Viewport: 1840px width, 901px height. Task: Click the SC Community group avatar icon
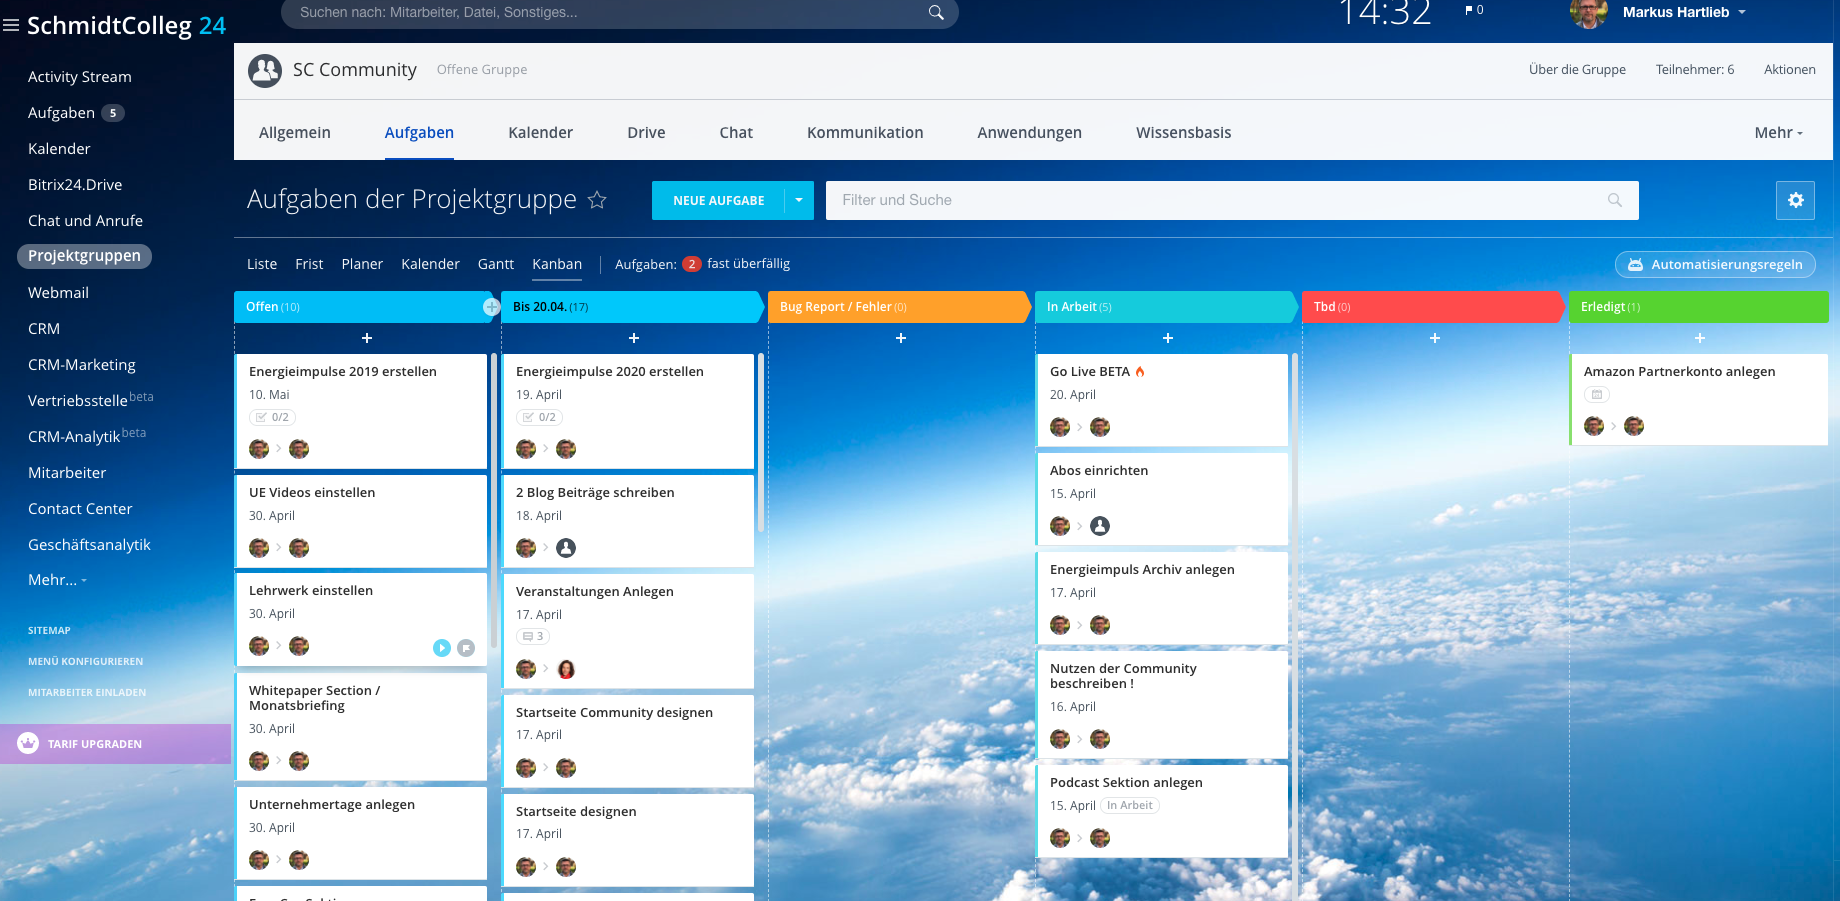pyautogui.click(x=265, y=70)
